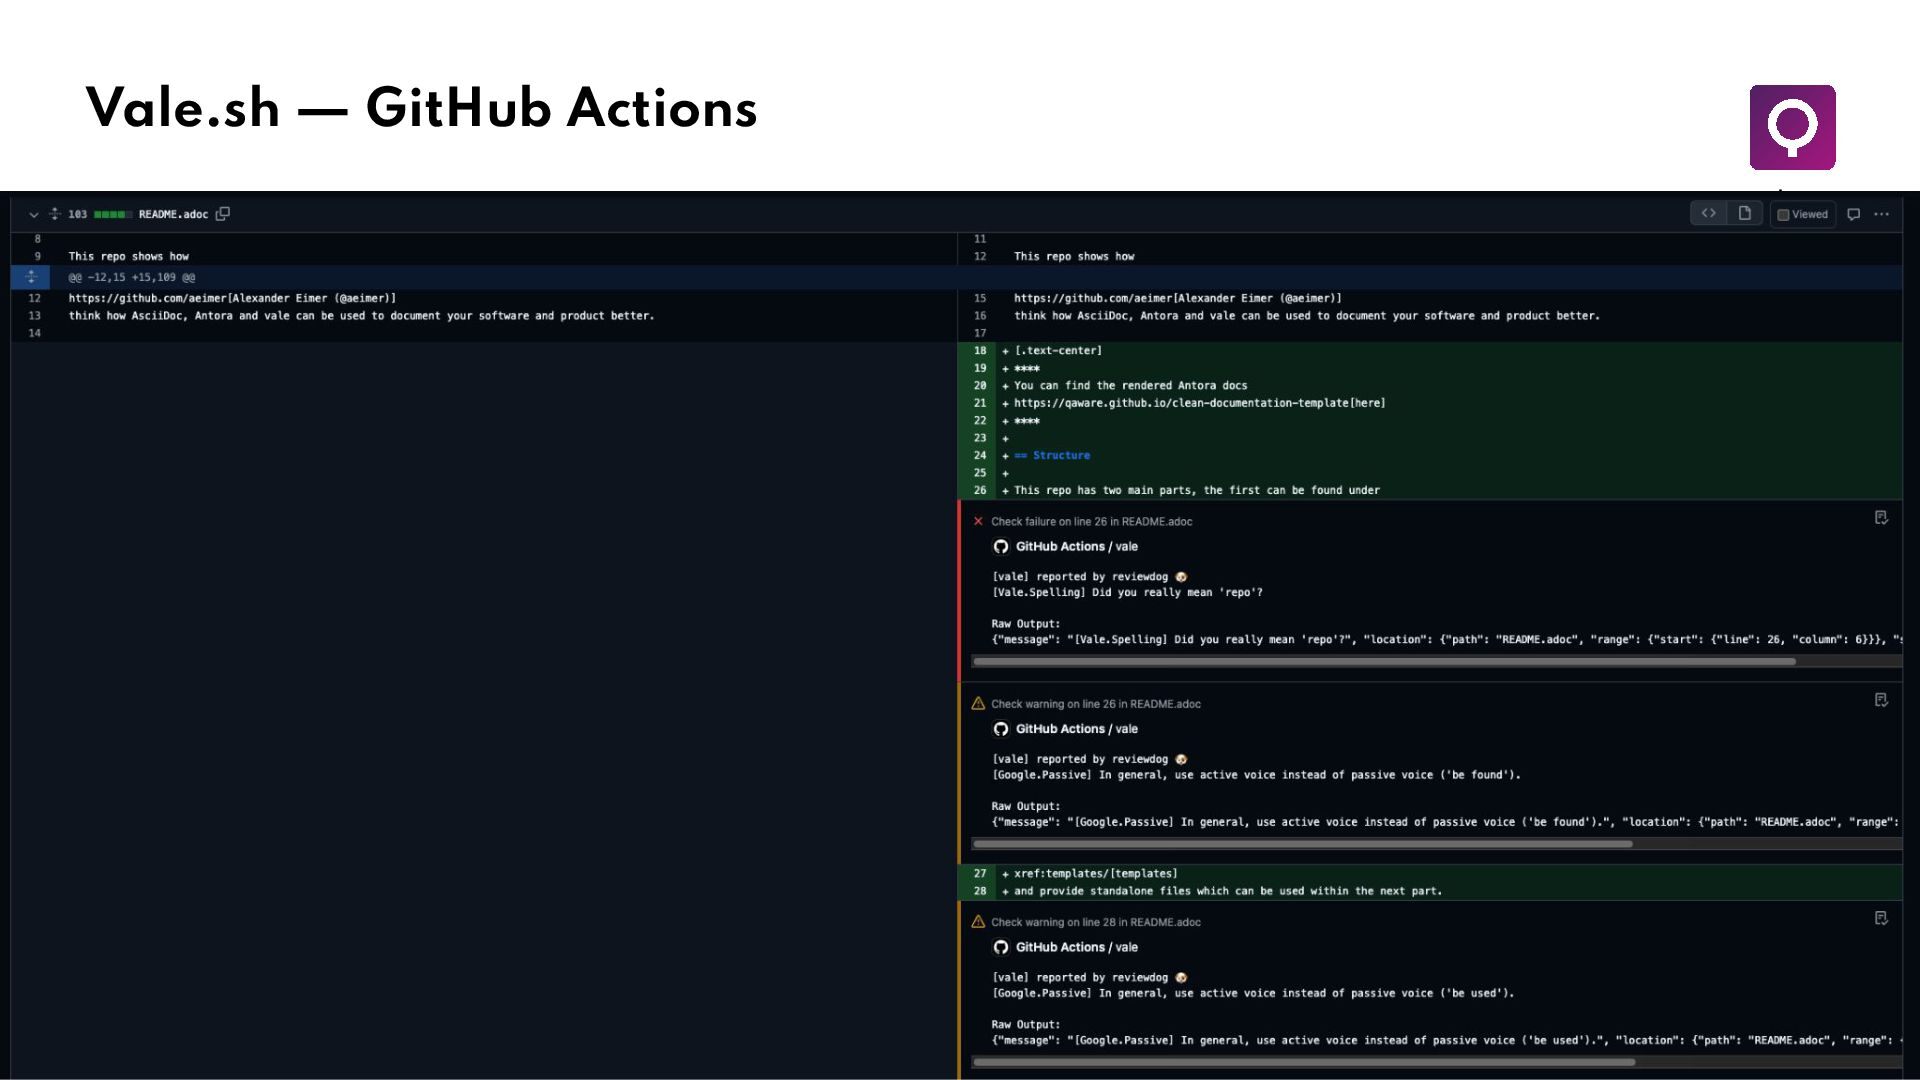Expand all lines icon next to 103
The image size is (1920, 1080).
pyautogui.click(x=55, y=214)
